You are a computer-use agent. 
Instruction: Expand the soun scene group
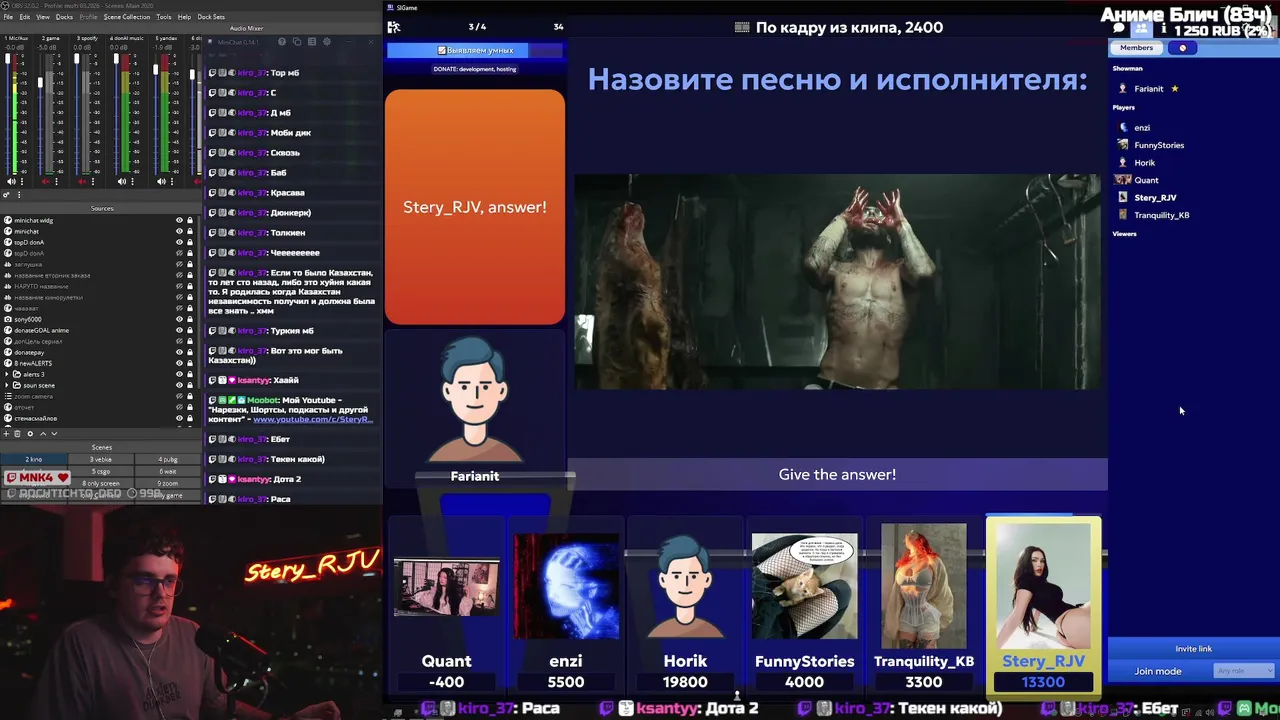click(x=6, y=385)
